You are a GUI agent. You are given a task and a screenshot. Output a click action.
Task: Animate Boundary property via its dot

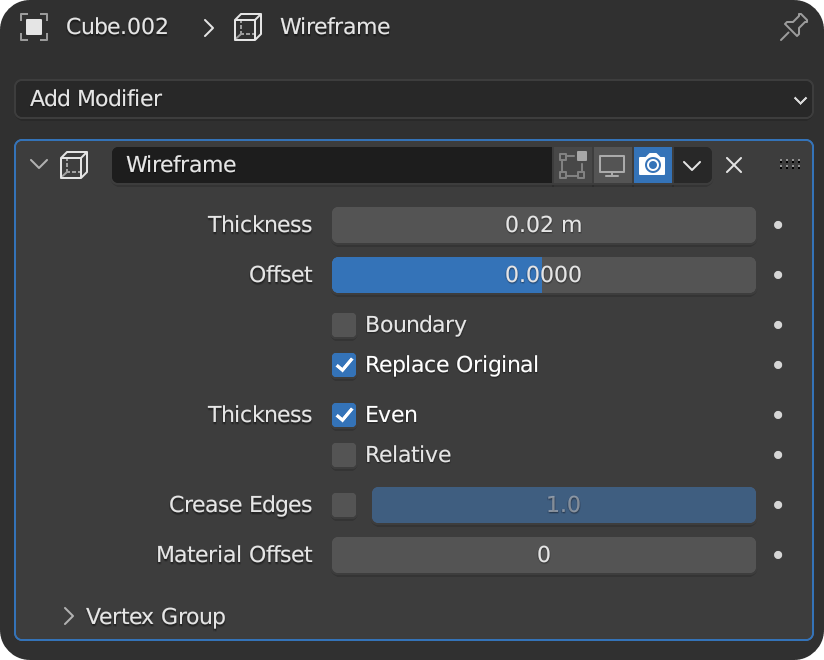pyautogui.click(x=778, y=325)
